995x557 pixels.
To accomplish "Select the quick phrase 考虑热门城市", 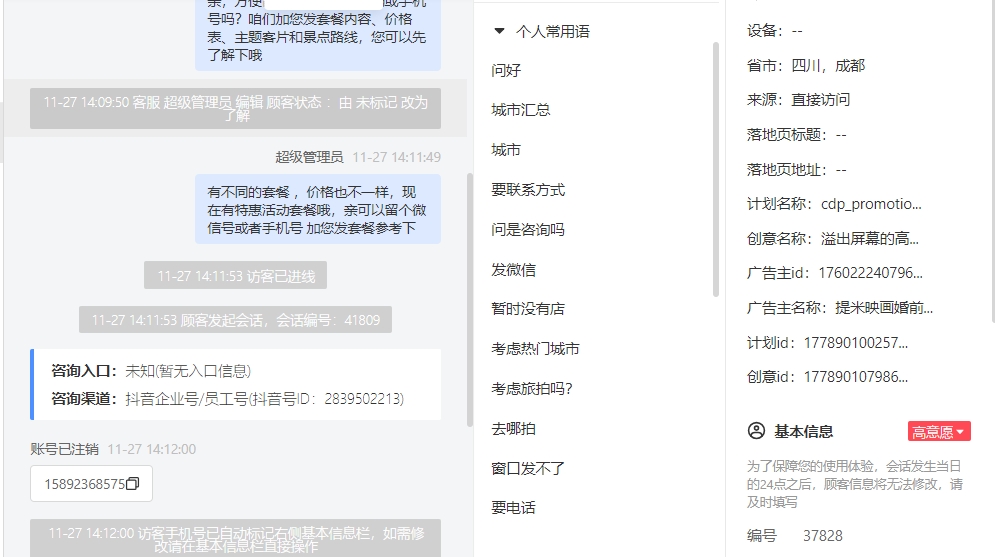I will tap(535, 349).
